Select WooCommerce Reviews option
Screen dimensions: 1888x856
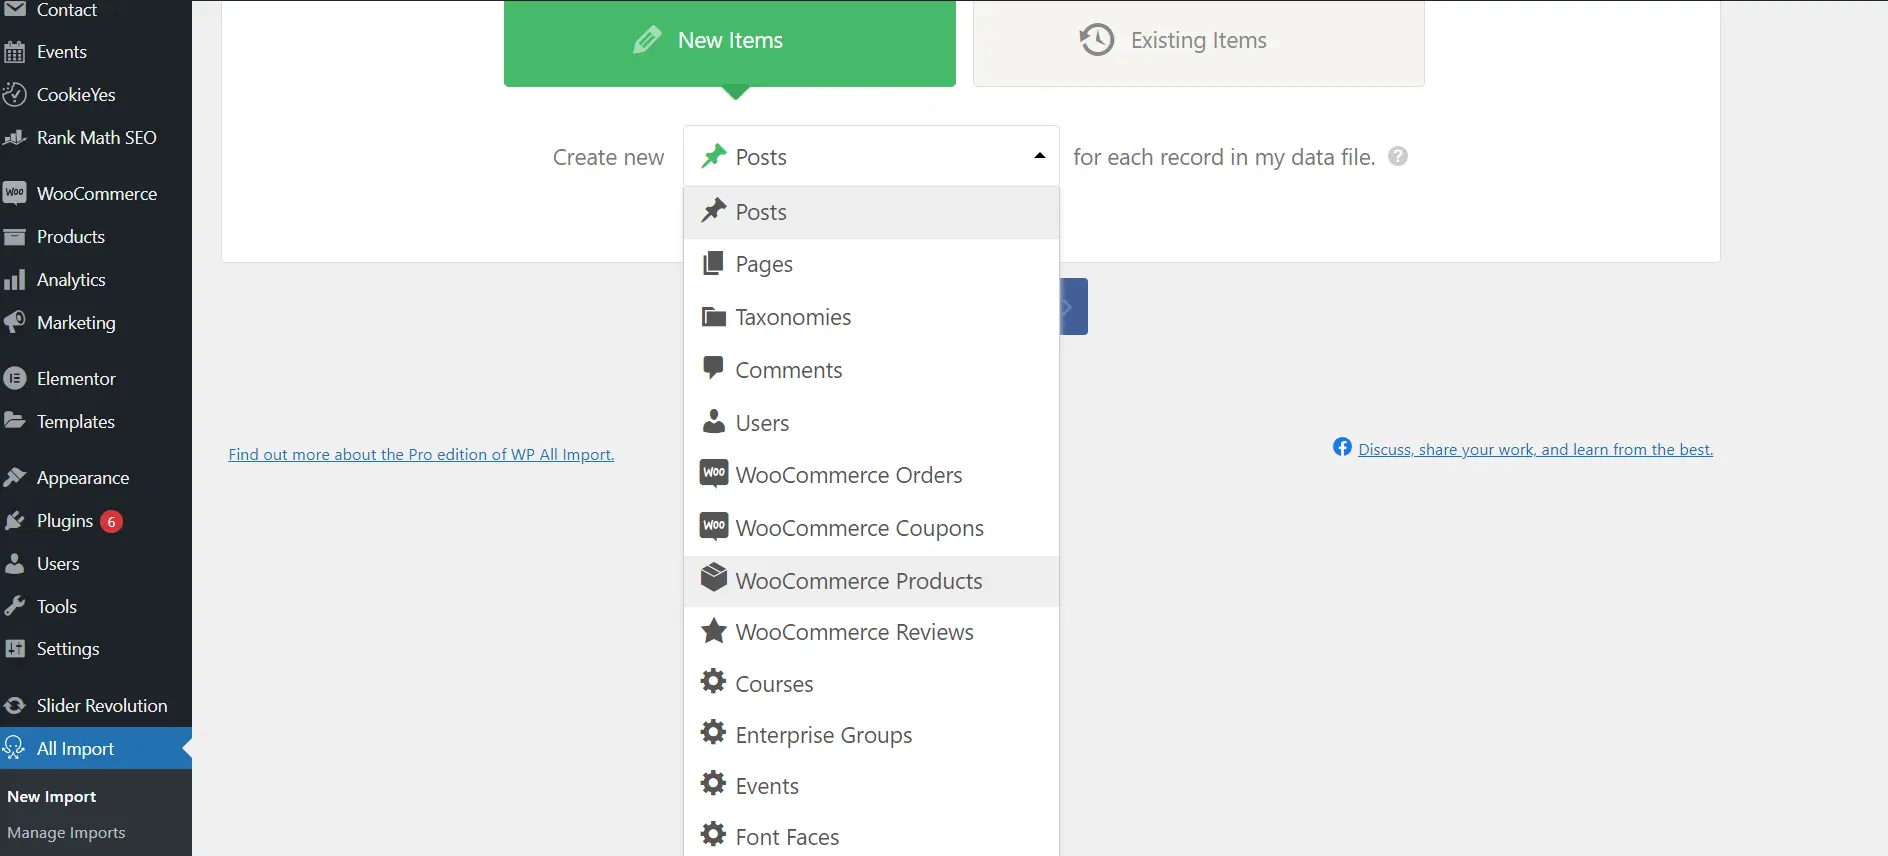[871, 632]
